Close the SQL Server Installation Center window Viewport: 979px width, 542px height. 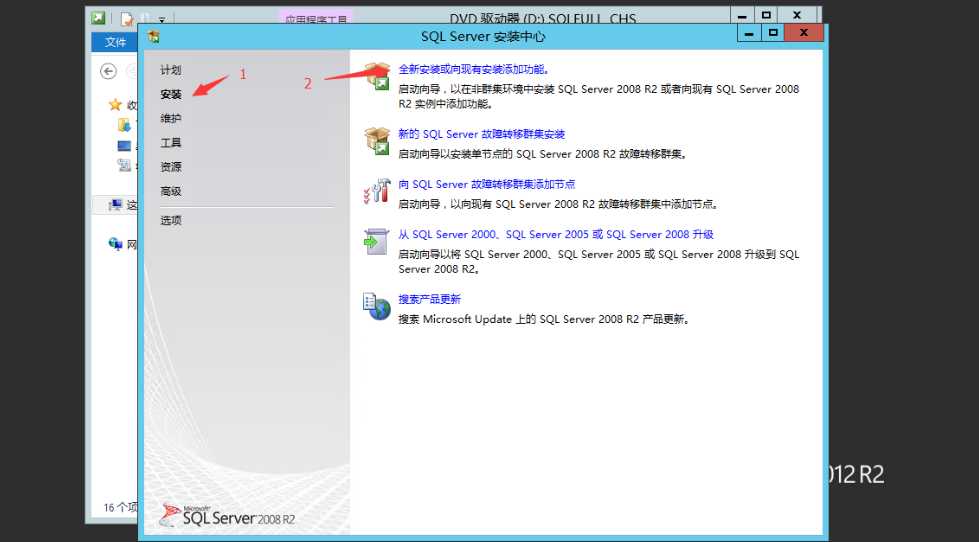pos(804,33)
